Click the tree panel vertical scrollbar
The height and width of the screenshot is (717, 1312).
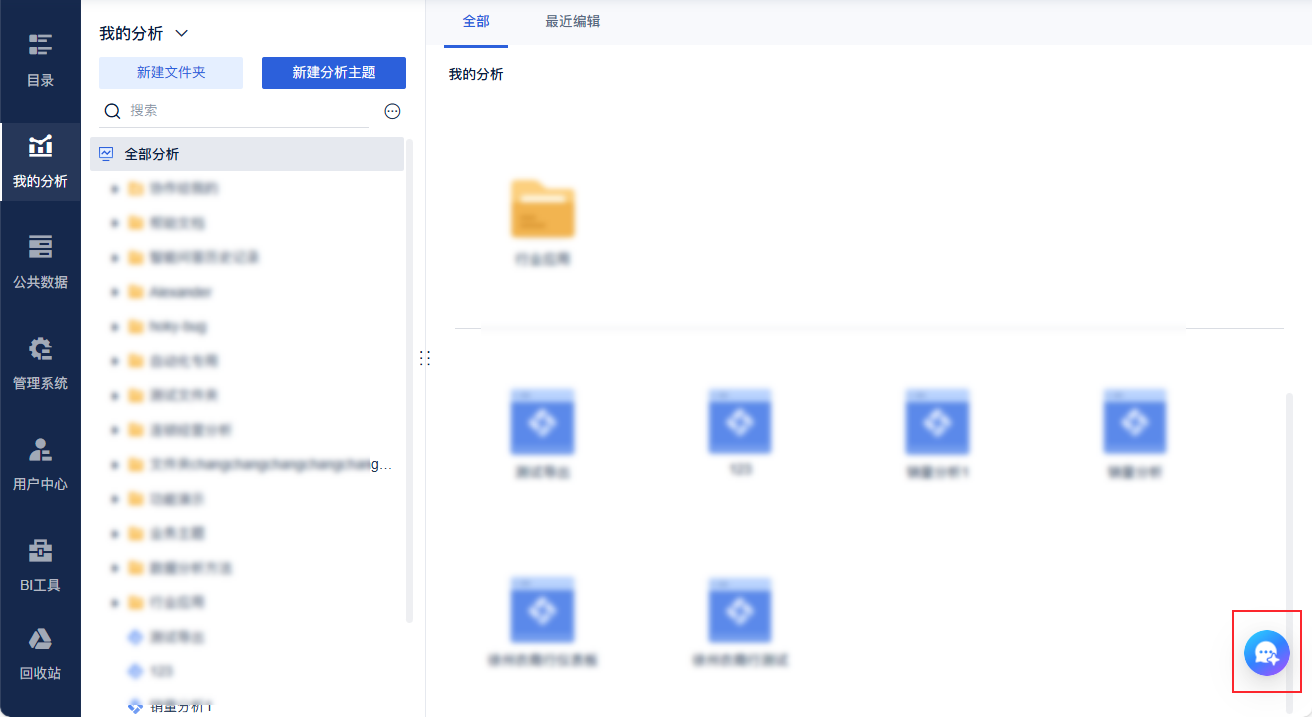[409, 380]
